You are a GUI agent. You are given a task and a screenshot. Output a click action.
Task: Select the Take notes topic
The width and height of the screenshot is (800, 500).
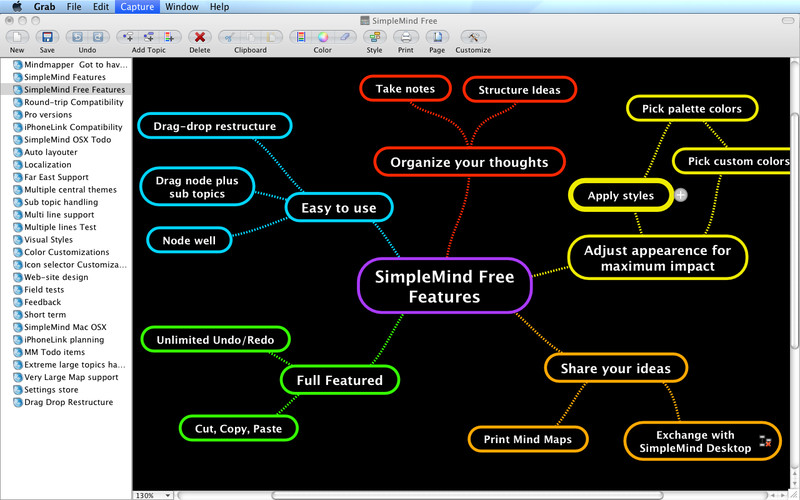point(406,89)
